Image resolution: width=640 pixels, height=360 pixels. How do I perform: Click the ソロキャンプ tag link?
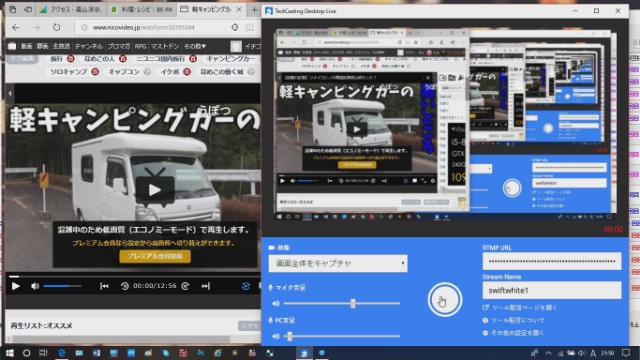(68, 72)
